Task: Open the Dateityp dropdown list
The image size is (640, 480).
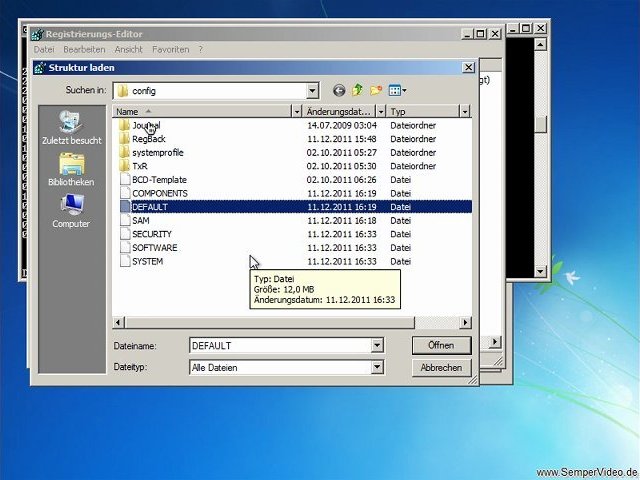Action: click(x=377, y=367)
